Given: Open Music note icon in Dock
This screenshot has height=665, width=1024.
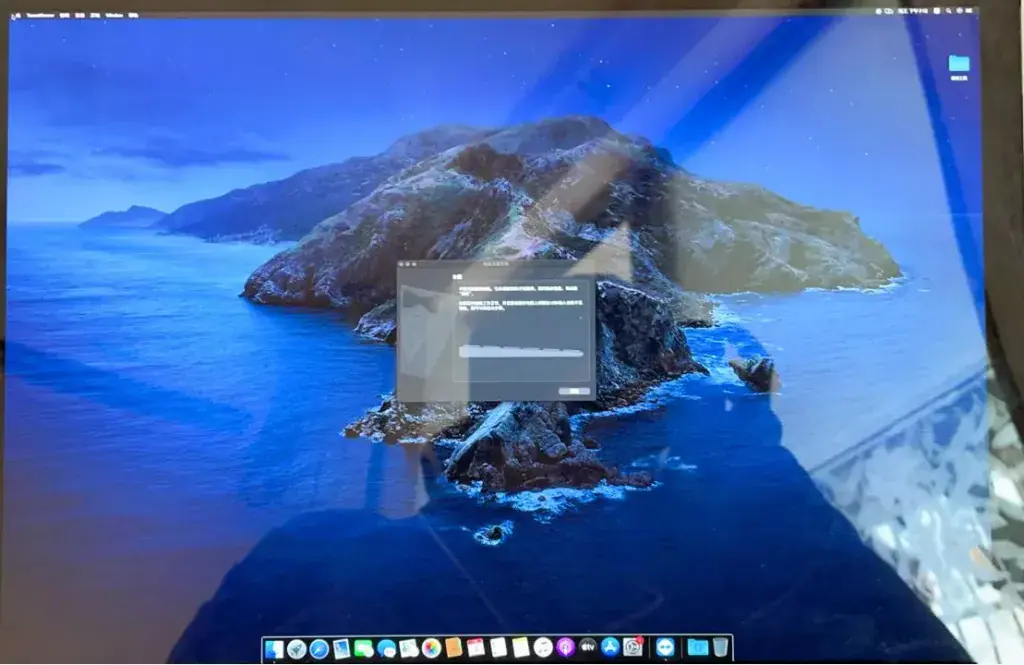Looking at the screenshot, I should (543, 647).
